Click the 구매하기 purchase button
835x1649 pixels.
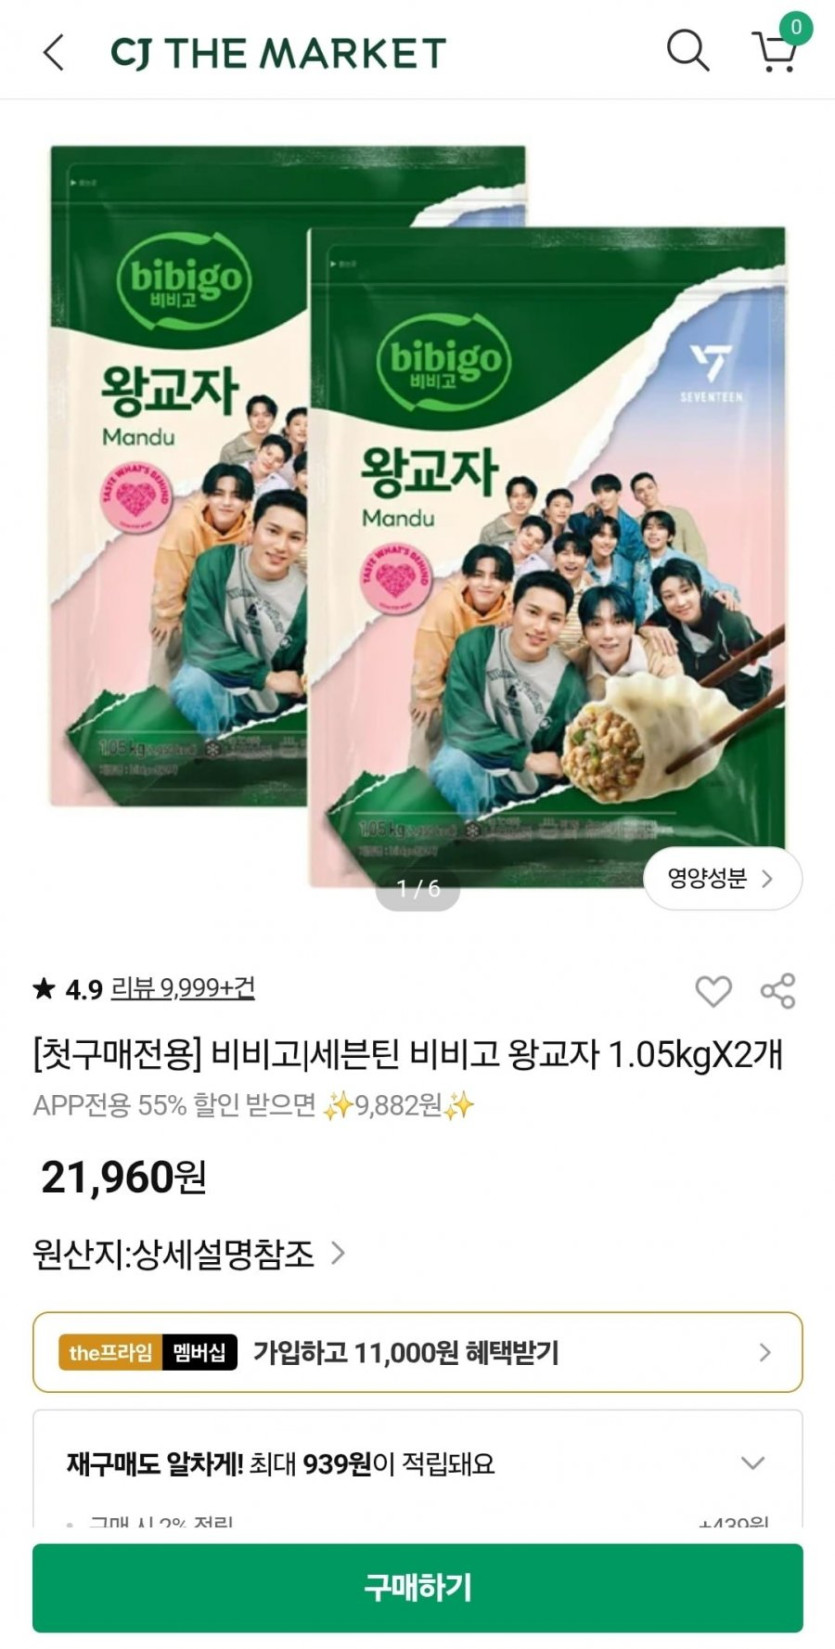[417, 1587]
